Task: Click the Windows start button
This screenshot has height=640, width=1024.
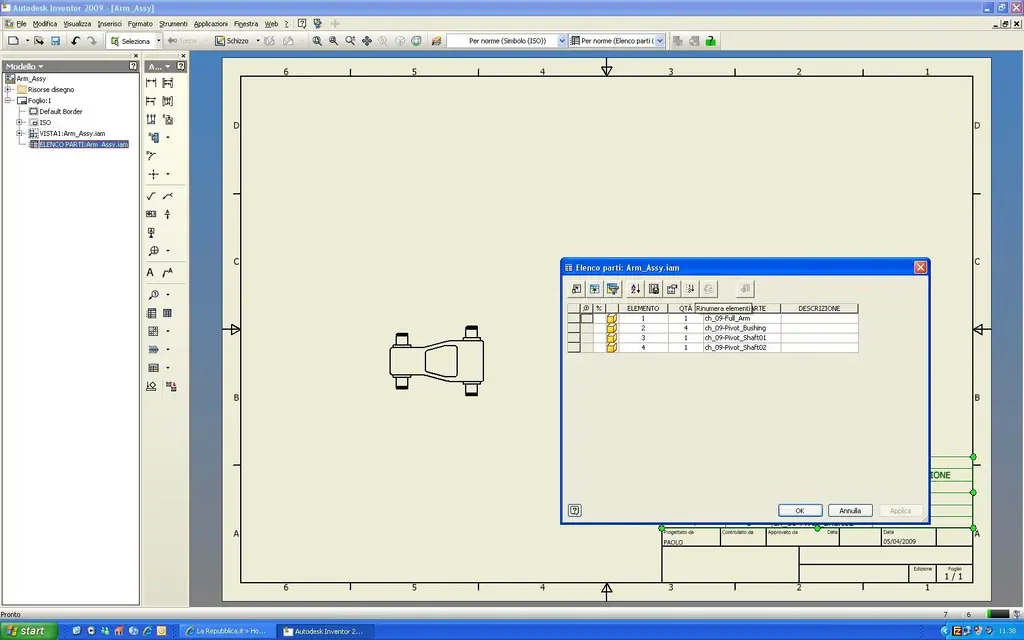Action: pos(28,631)
